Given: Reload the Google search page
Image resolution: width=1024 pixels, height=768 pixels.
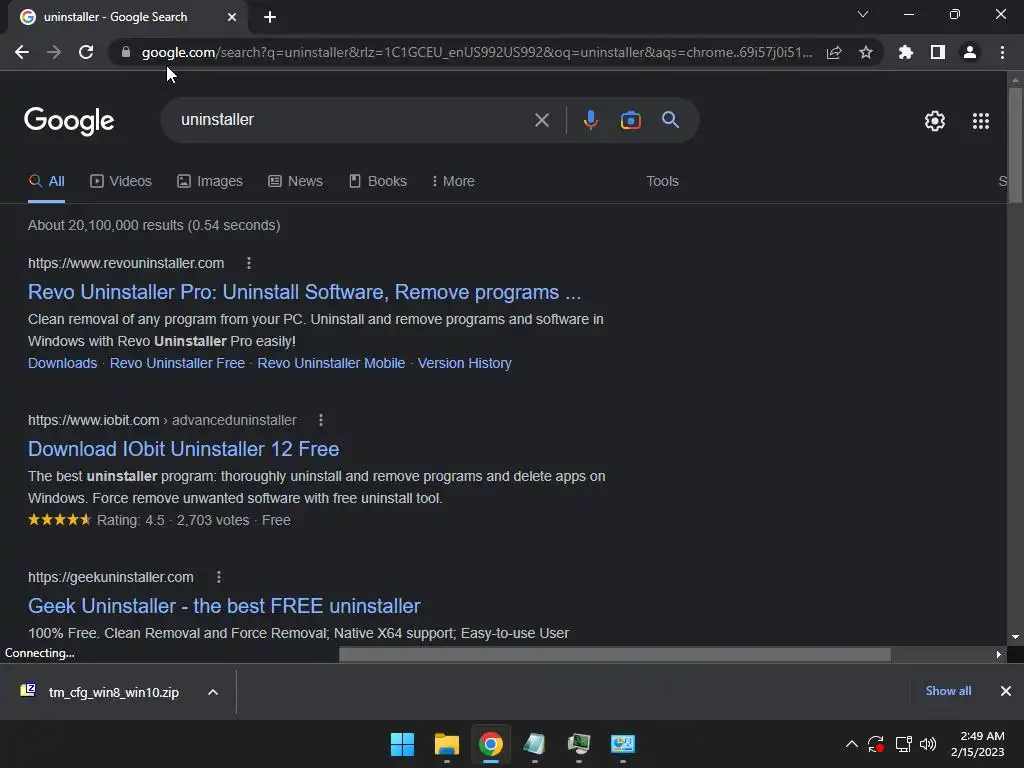Looking at the screenshot, I should pyautogui.click(x=86, y=52).
